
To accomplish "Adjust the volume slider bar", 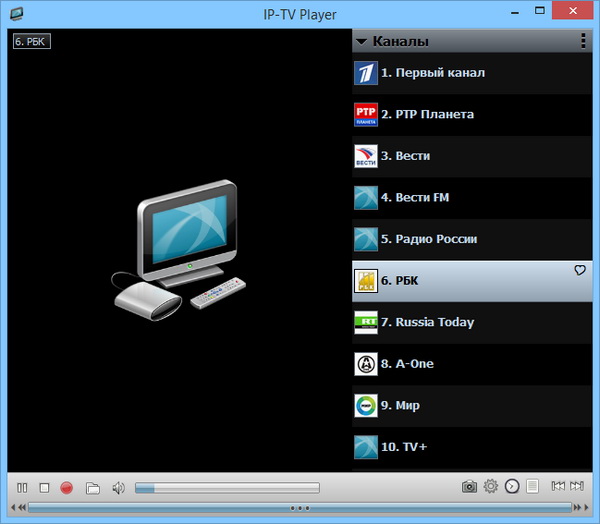I will [227, 487].
